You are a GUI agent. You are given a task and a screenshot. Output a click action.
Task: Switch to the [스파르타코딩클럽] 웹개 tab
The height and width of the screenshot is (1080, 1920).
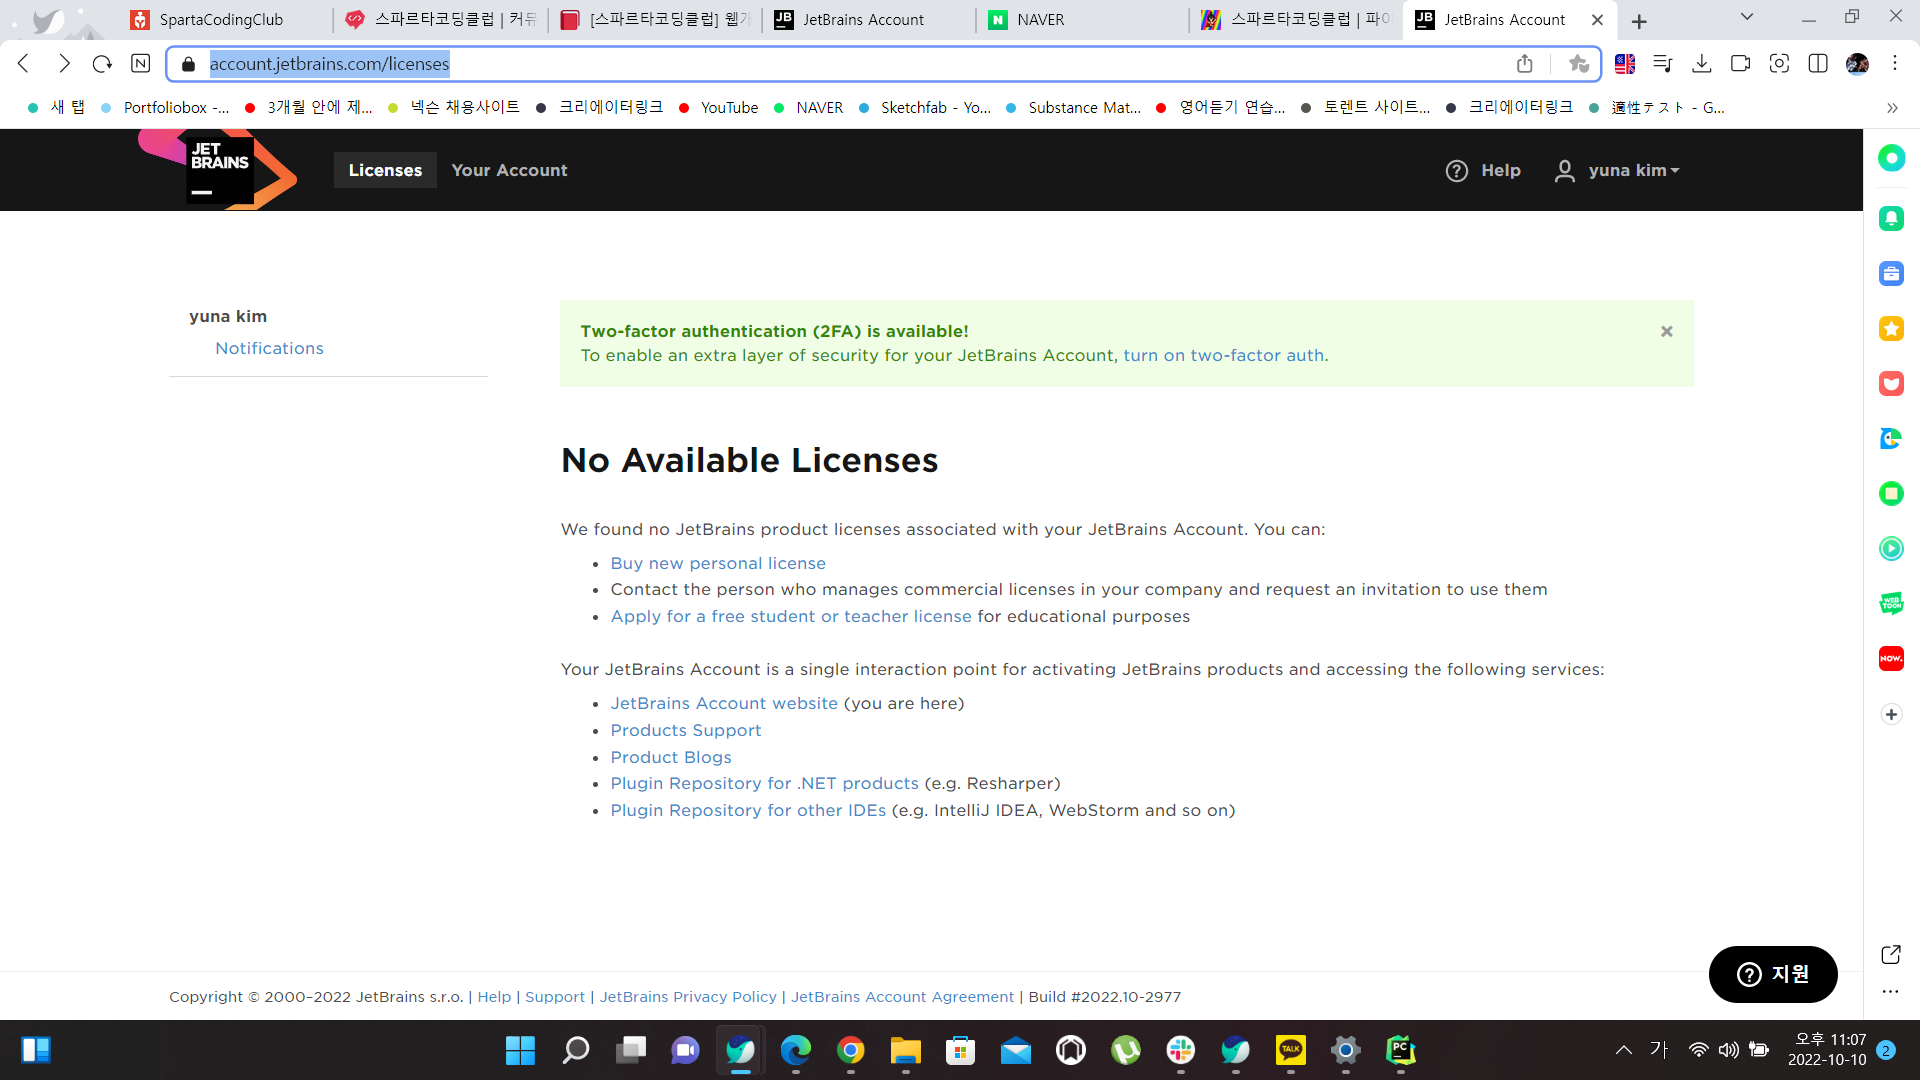click(x=655, y=20)
